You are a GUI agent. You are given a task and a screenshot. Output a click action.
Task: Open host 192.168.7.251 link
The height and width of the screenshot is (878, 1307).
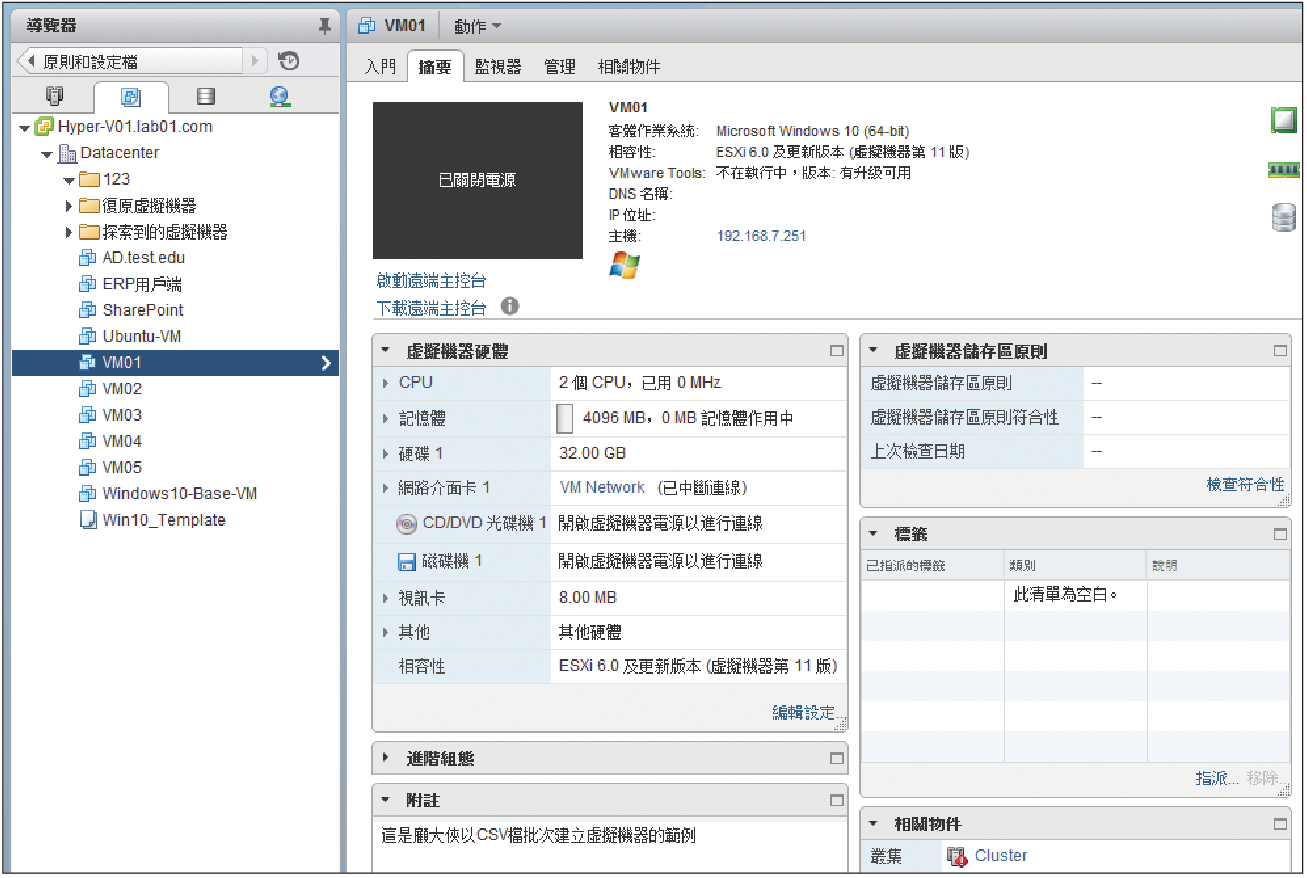[x=762, y=236]
